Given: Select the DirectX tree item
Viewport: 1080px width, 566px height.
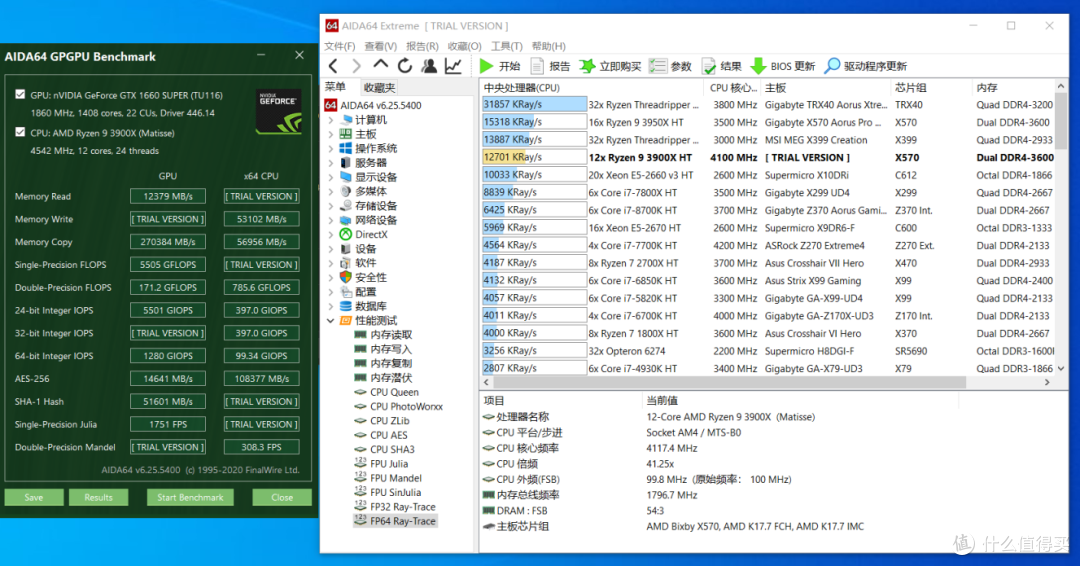Looking at the screenshot, I should [x=364, y=235].
